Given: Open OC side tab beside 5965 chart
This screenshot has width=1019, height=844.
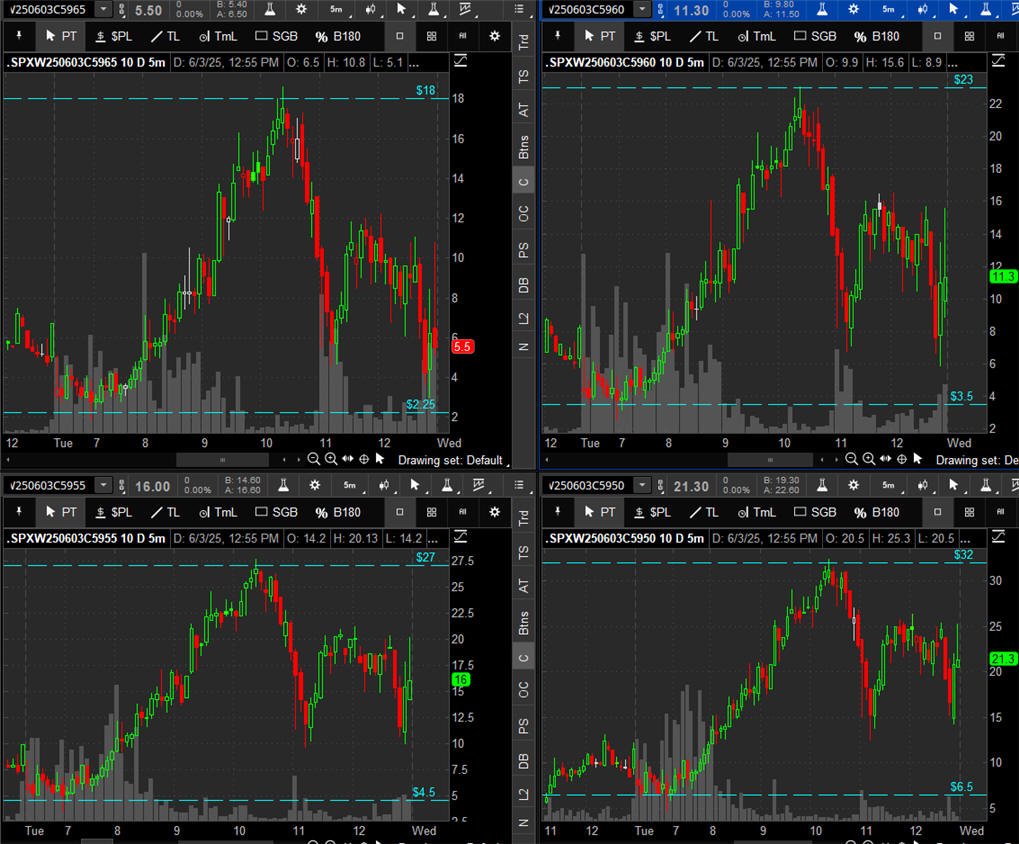Looking at the screenshot, I should pos(523,213).
